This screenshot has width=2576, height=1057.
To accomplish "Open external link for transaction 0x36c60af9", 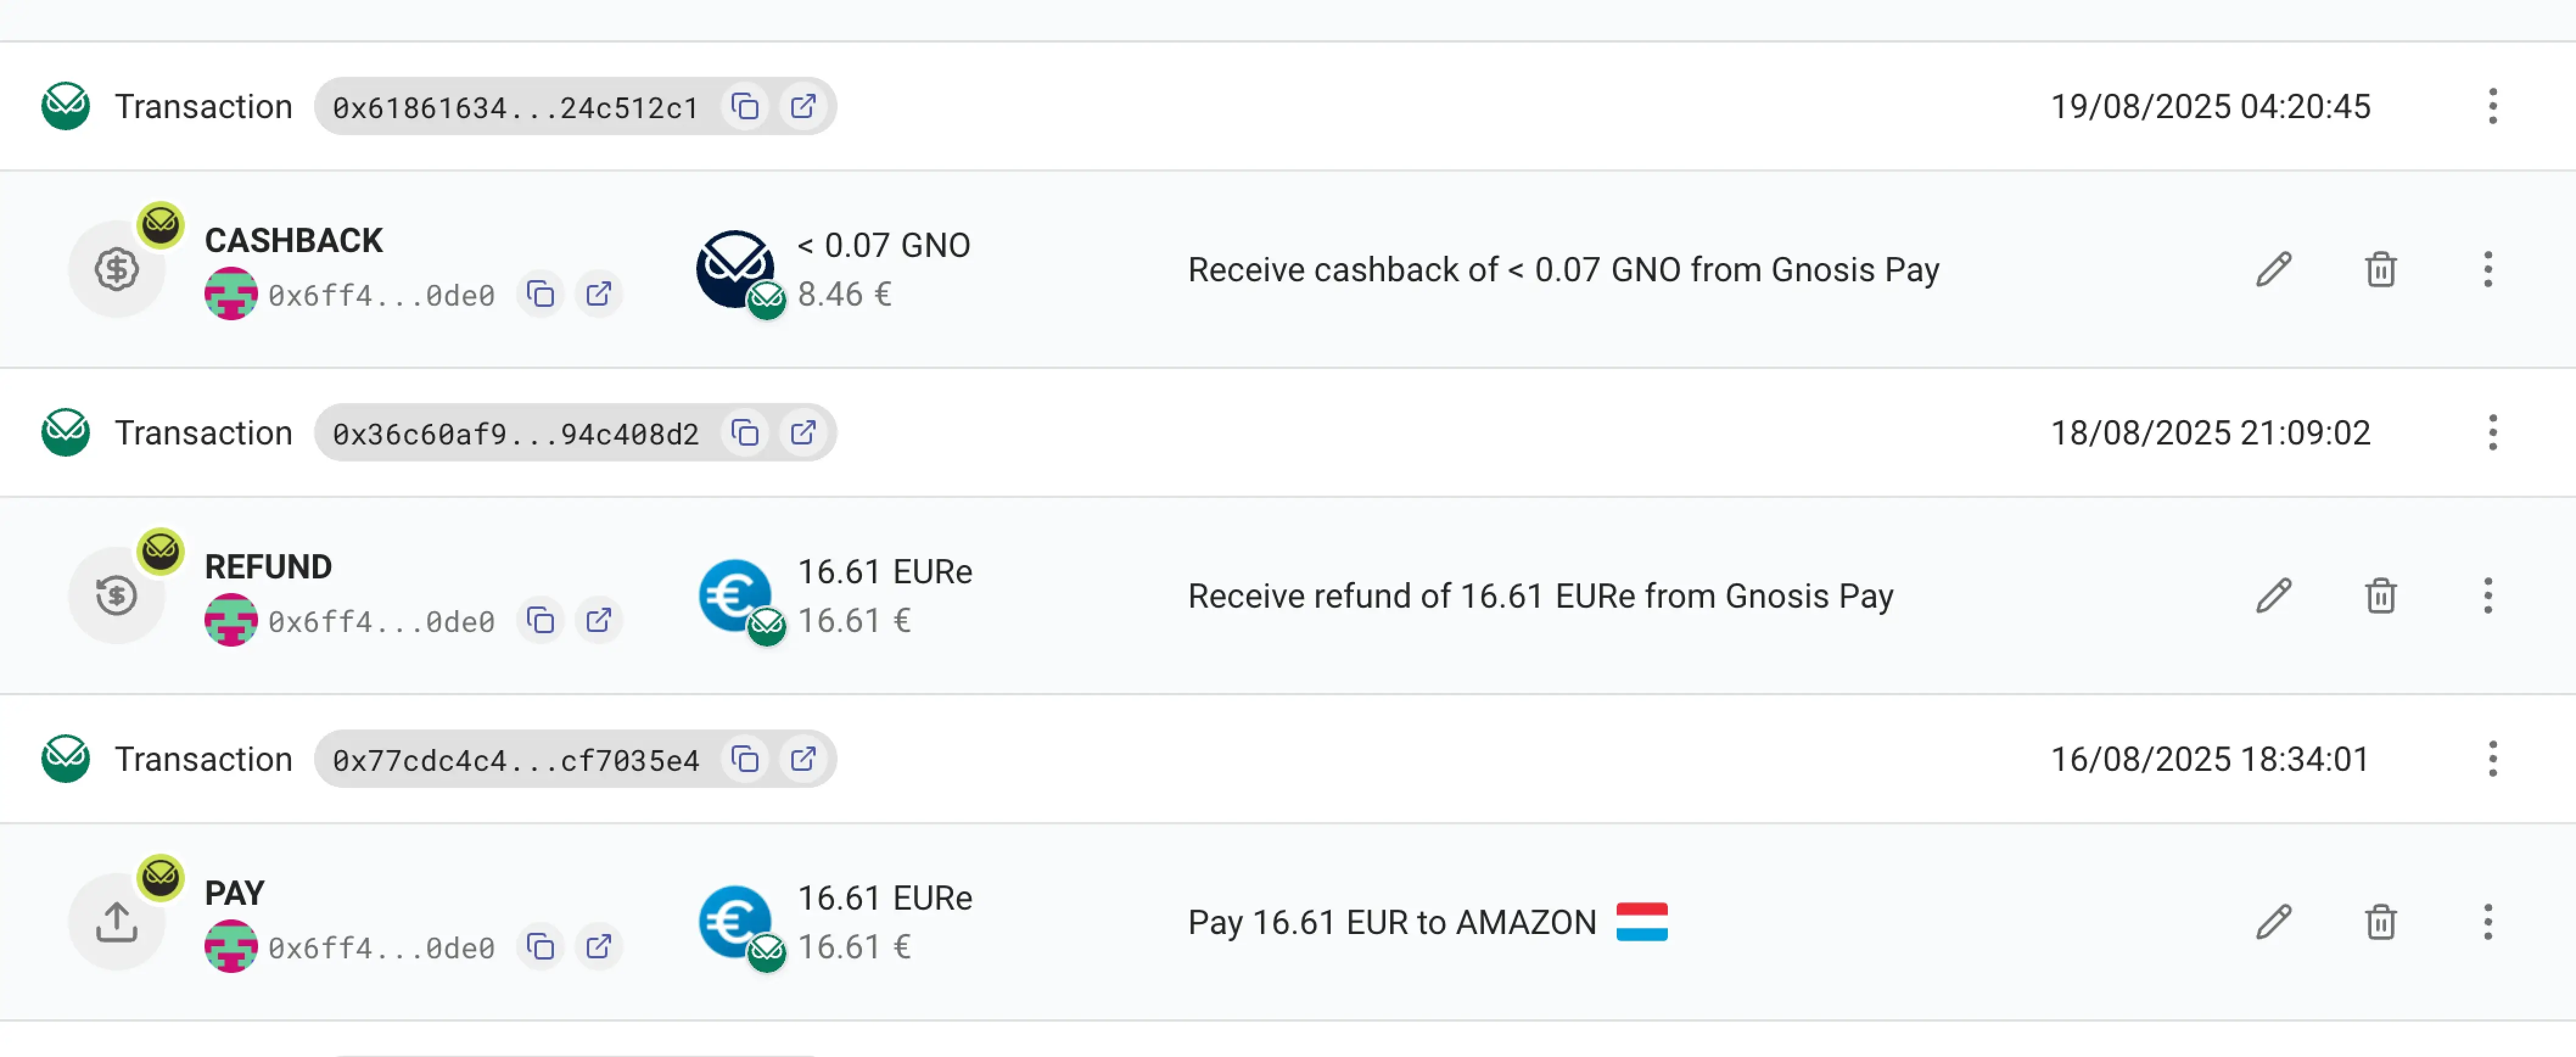I will pos(804,432).
